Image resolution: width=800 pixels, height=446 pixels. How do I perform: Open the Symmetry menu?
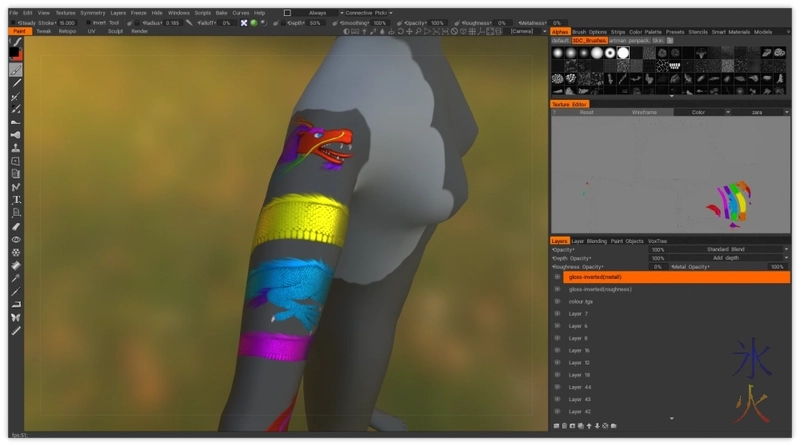coord(92,13)
